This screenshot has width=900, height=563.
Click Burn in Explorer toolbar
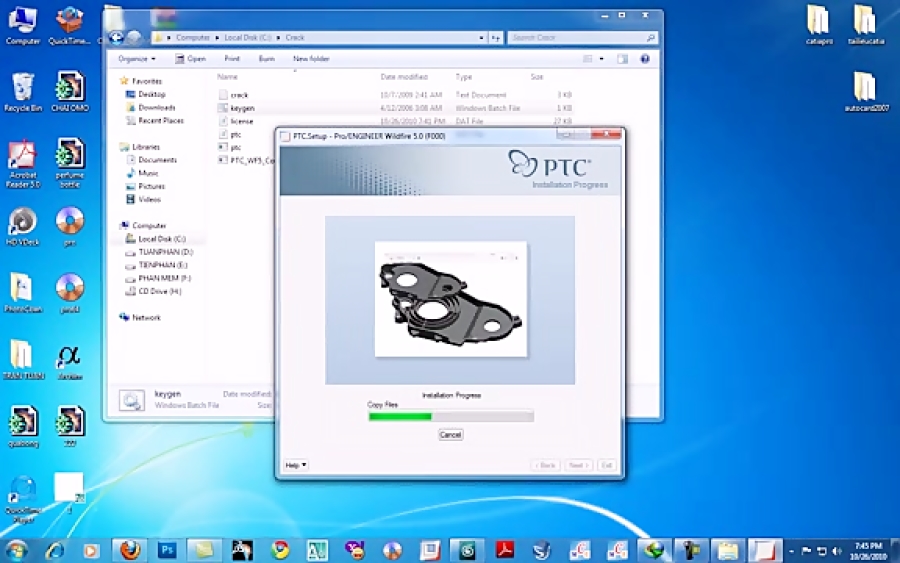pos(266,59)
